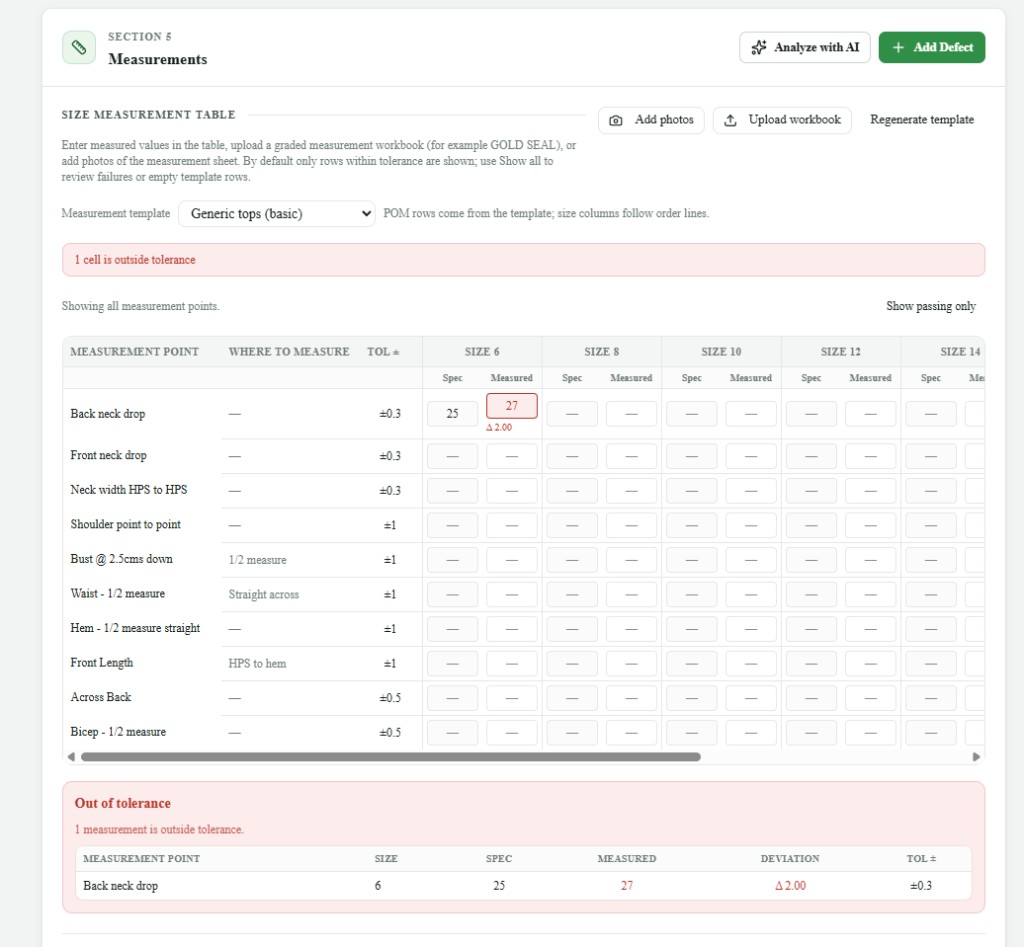1024x947 pixels.
Task: Click the Upload workbook button
Action: (782, 120)
